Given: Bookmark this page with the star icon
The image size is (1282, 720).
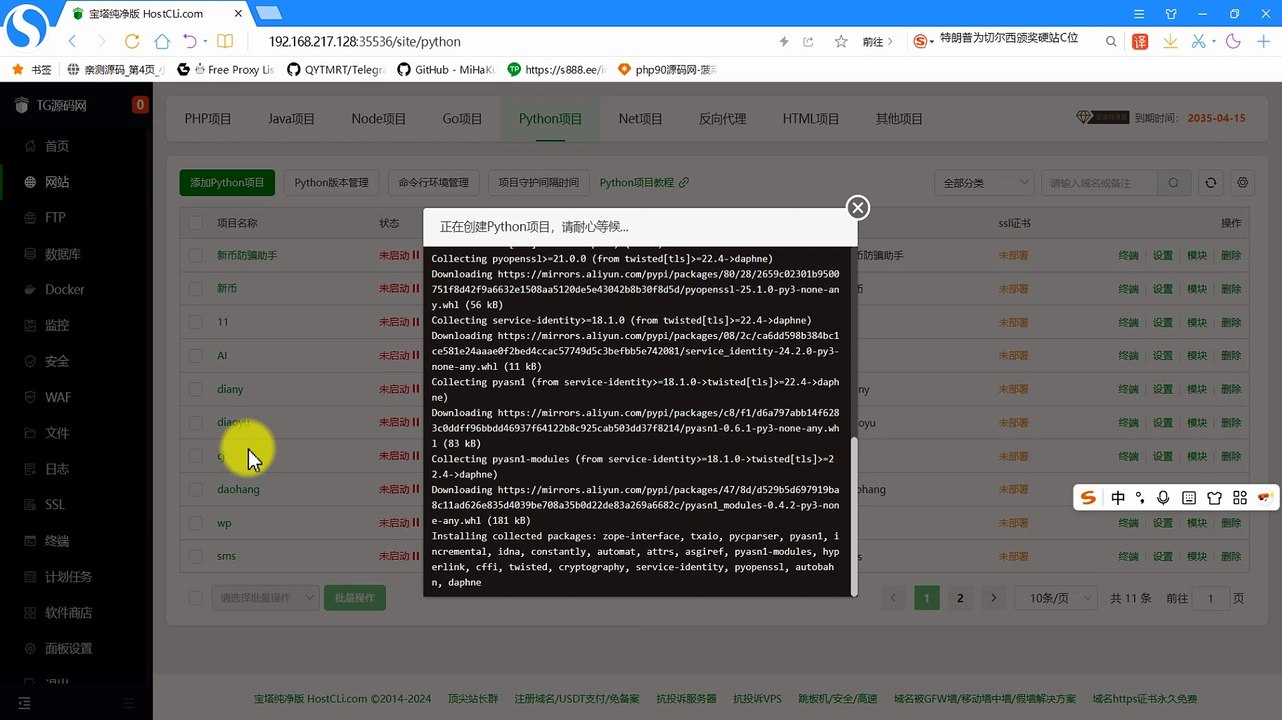Looking at the screenshot, I should tap(841, 42).
